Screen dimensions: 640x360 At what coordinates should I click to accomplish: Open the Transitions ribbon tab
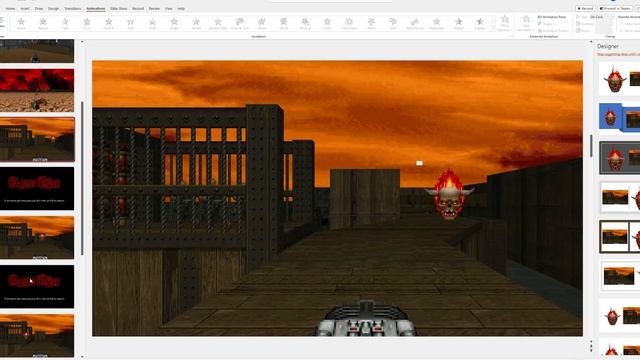(x=73, y=9)
